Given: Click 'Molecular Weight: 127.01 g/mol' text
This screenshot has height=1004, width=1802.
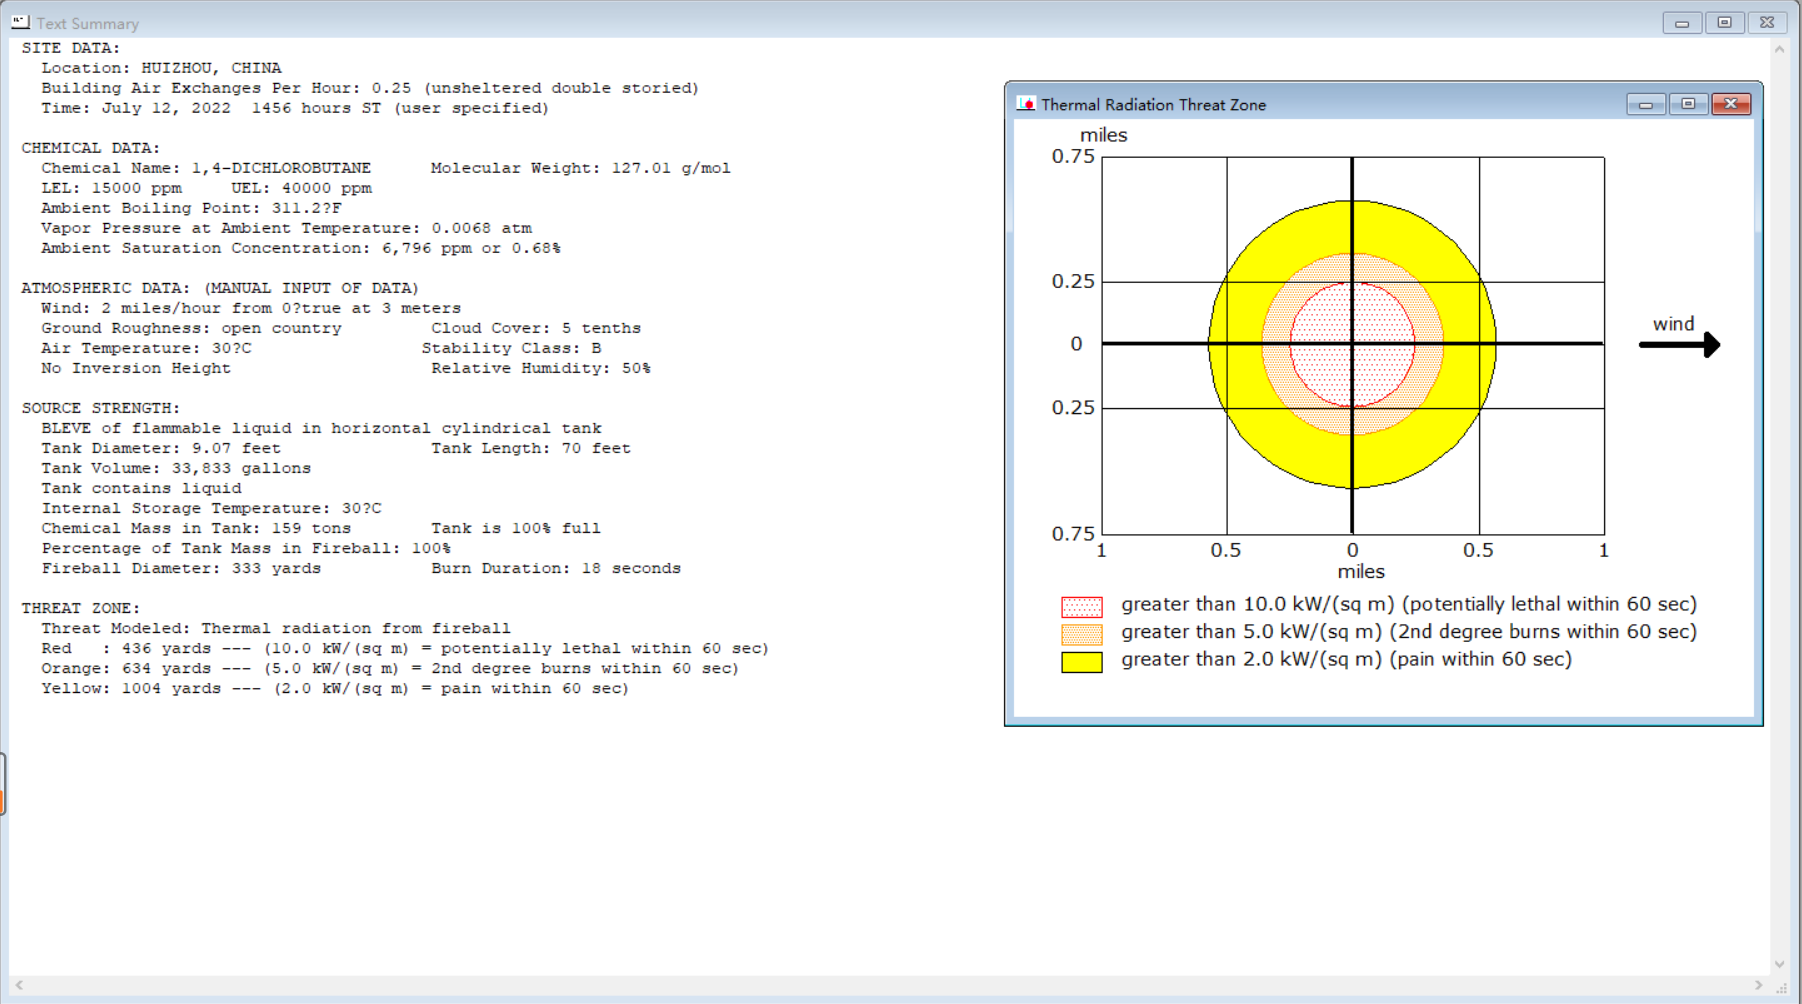Looking at the screenshot, I should (581, 168).
